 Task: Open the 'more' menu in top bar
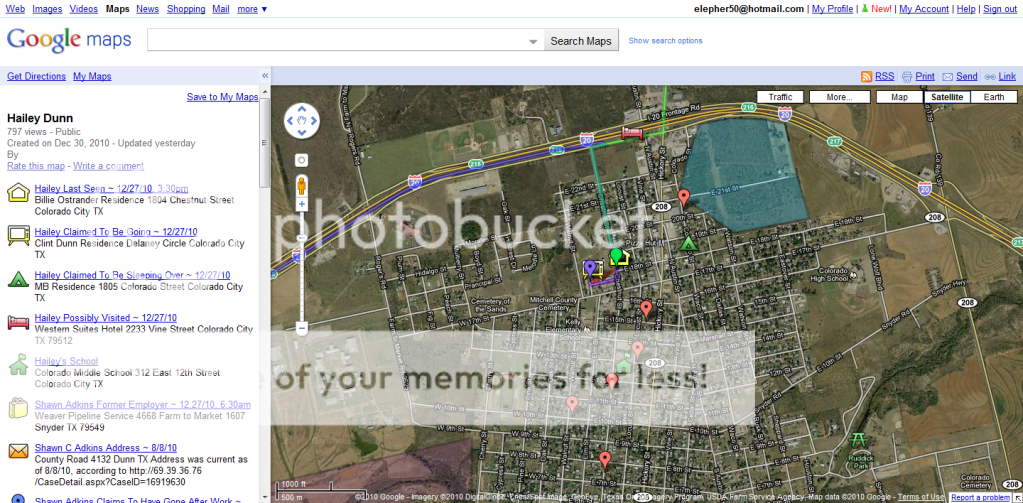tap(252, 9)
